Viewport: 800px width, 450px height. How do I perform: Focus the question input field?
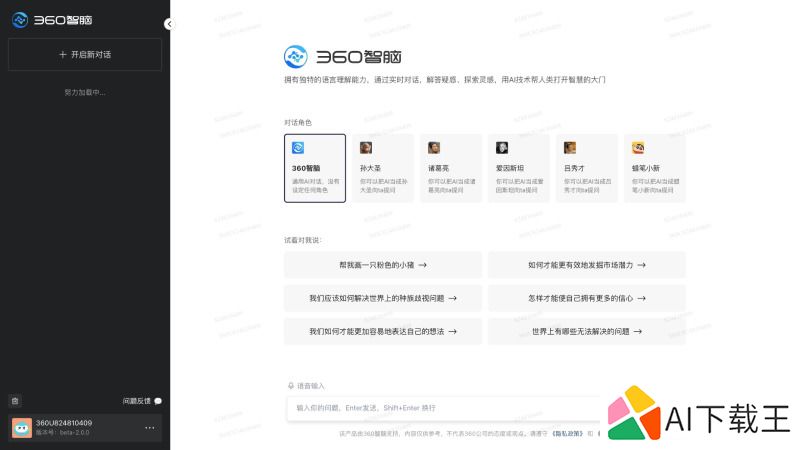click(x=443, y=408)
